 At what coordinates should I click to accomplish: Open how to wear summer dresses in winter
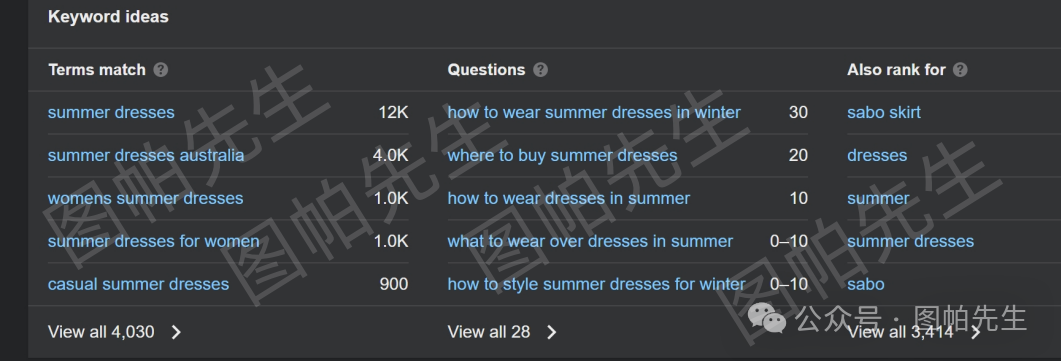tap(594, 112)
